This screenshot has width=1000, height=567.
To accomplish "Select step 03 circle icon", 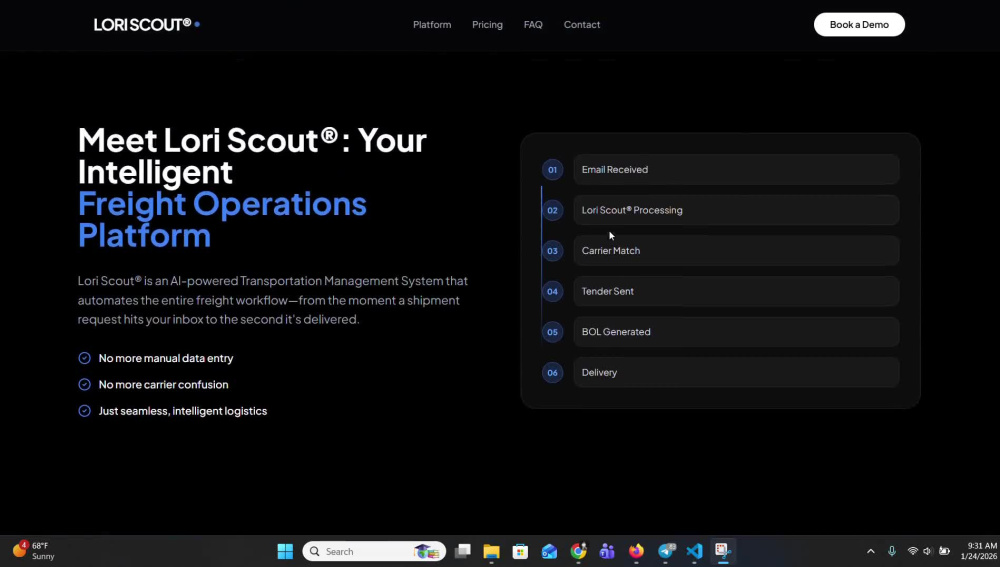I will point(552,251).
